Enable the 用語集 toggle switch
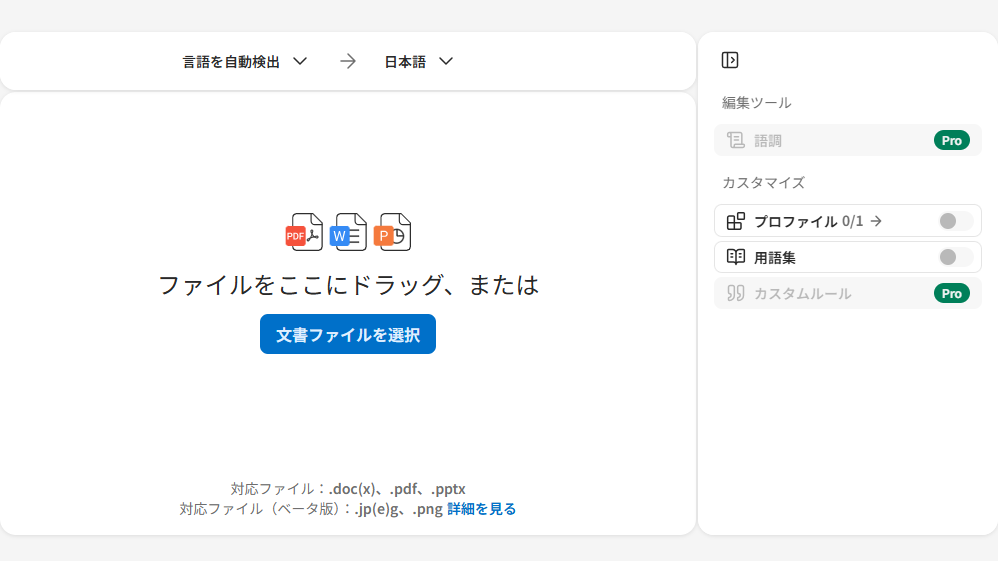Screen dimensions: 998x561 (x=955, y=257)
